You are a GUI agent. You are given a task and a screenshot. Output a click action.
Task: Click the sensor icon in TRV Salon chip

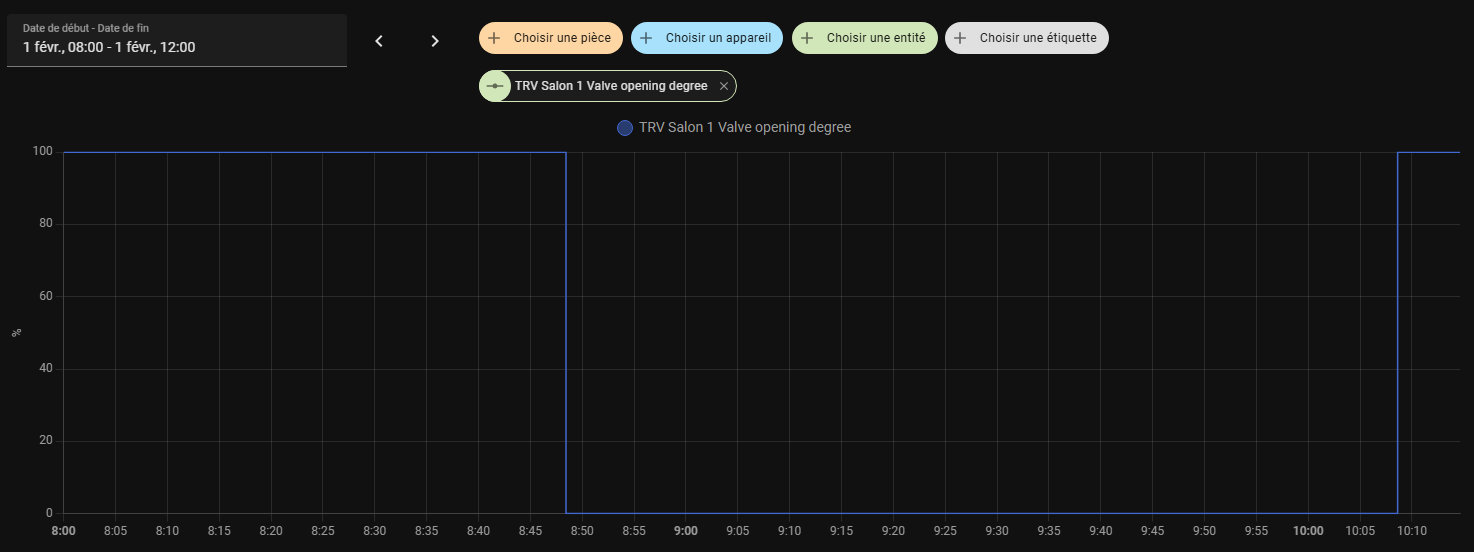tap(494, 87)
